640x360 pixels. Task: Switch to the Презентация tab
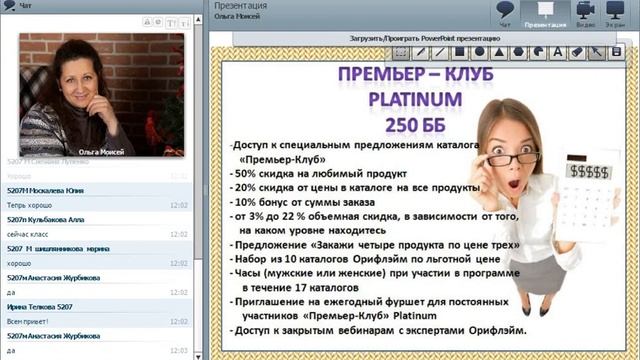tap(545, 14)
